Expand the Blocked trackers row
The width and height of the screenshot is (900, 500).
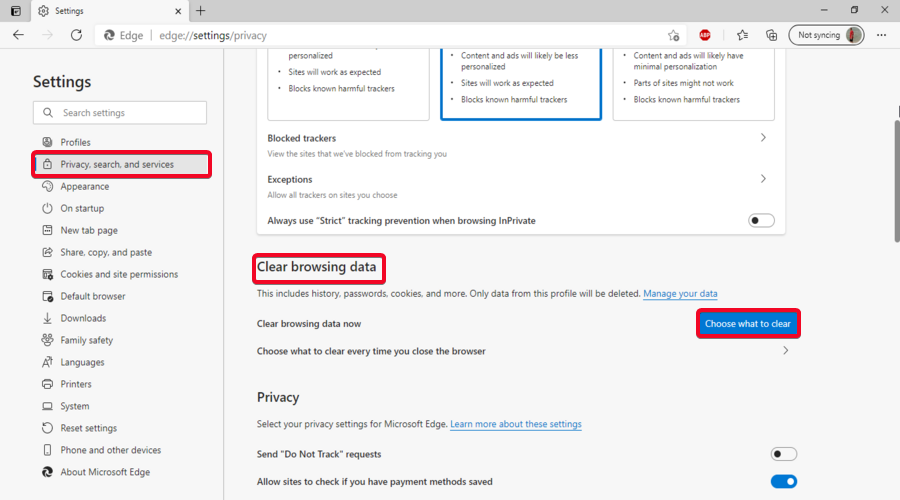[x=763, y=138]
